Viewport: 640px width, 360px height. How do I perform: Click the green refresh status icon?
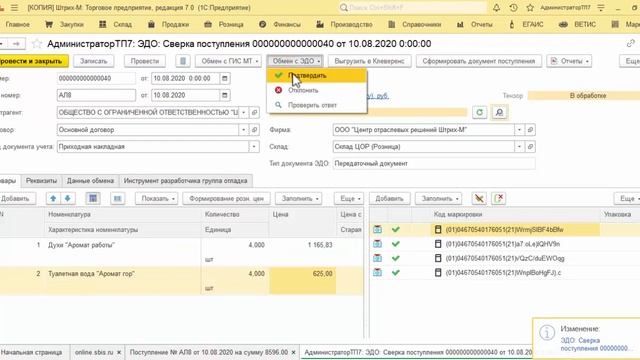480,112
